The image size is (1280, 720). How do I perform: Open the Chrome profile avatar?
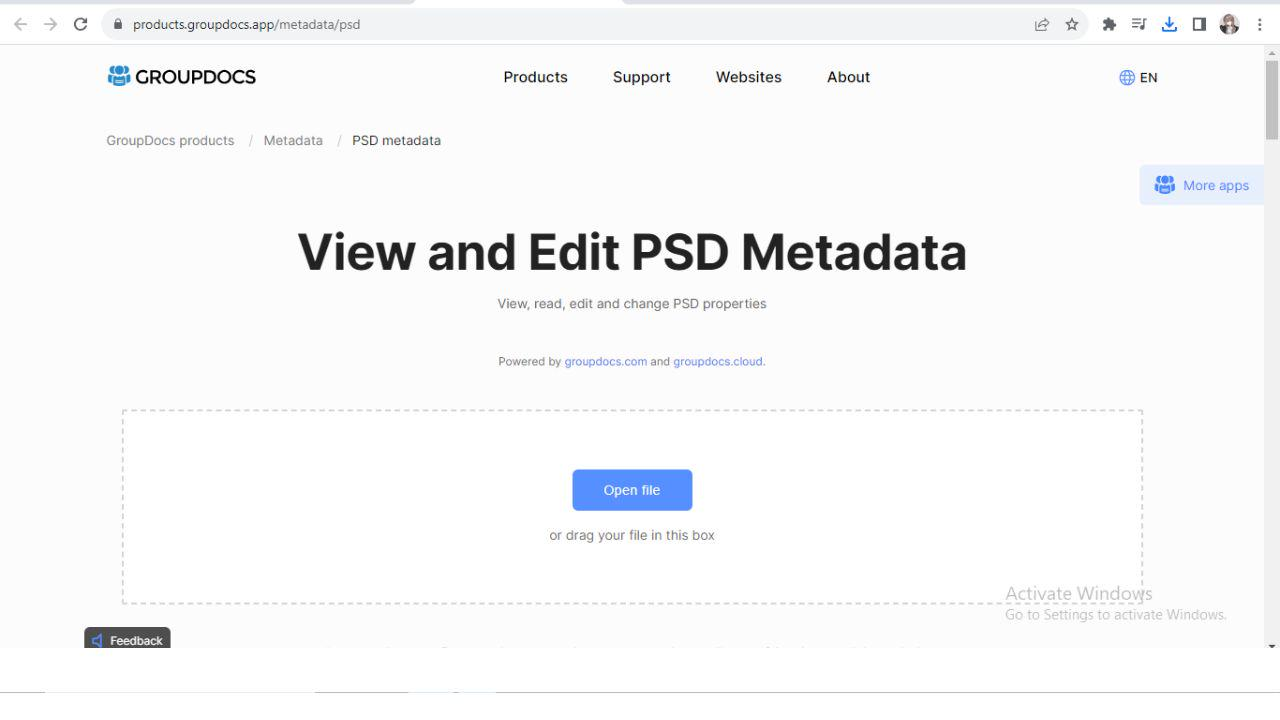pyautogui.click(x=1229, y=24)
